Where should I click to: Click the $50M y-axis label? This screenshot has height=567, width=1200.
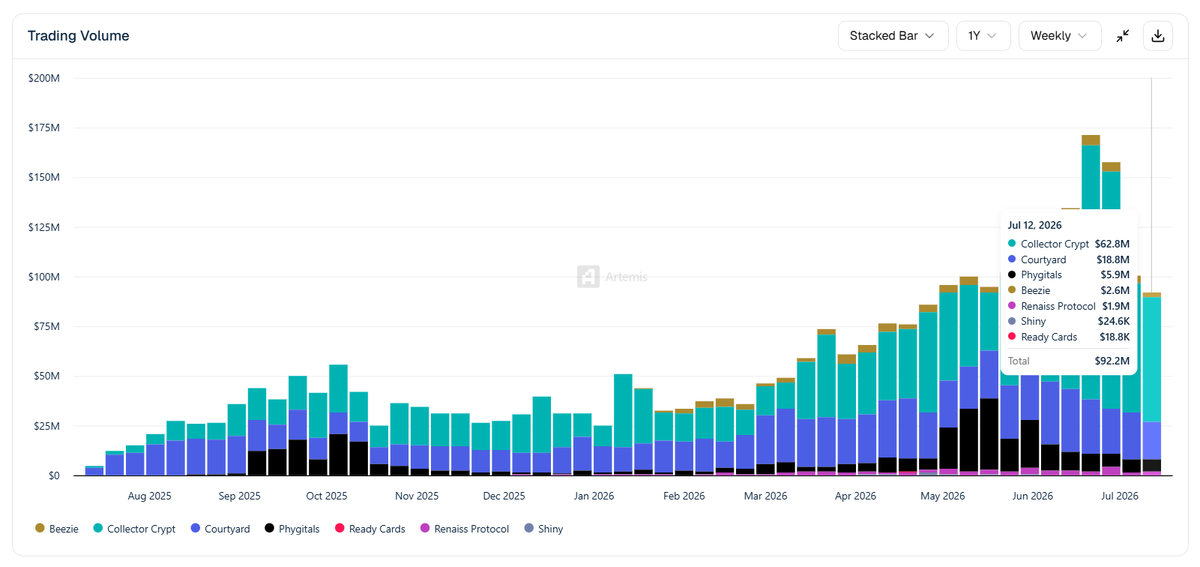click(47, 376)
